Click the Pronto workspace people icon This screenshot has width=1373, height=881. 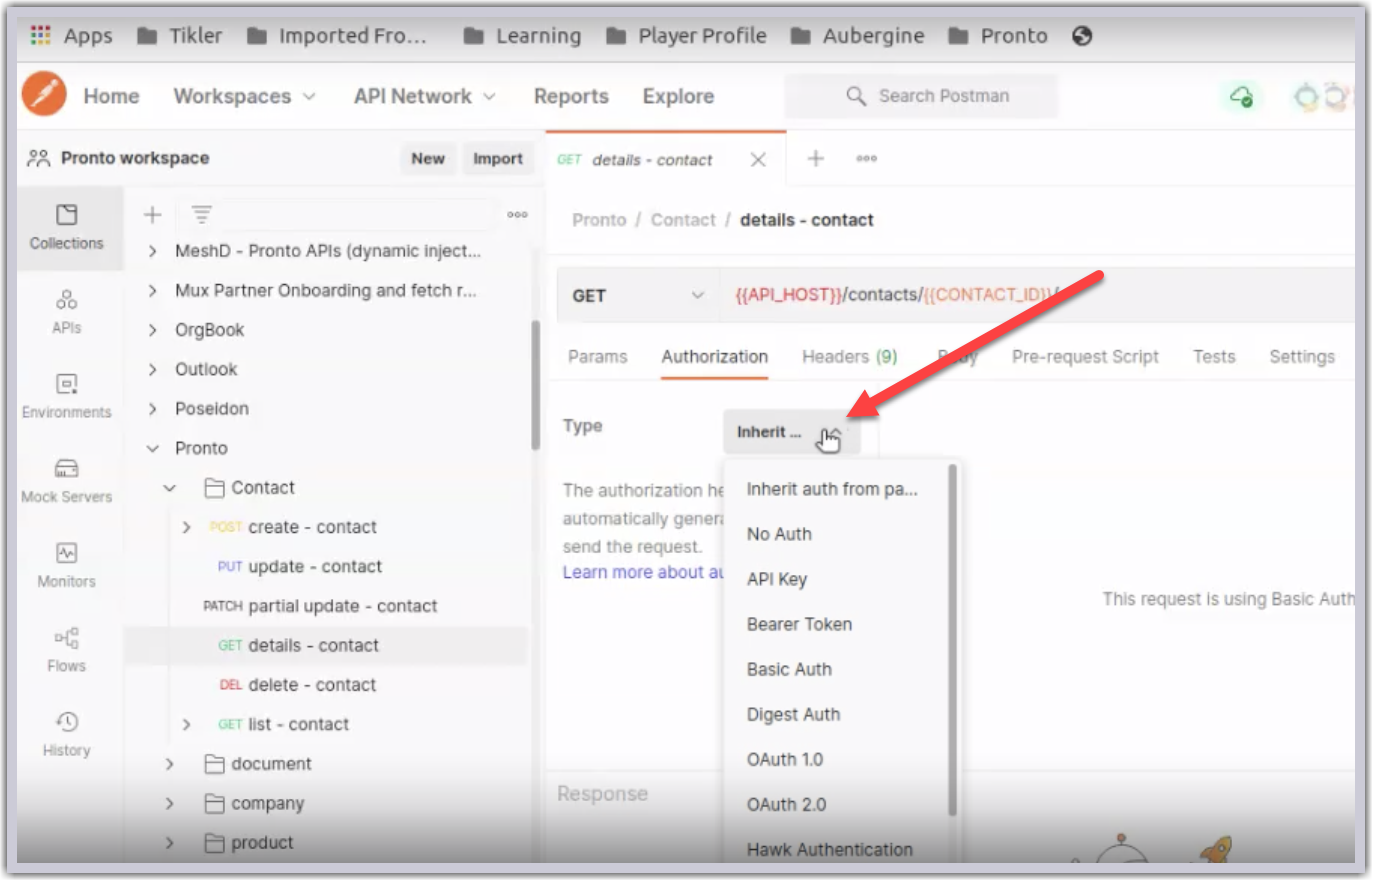click(39, 158)
